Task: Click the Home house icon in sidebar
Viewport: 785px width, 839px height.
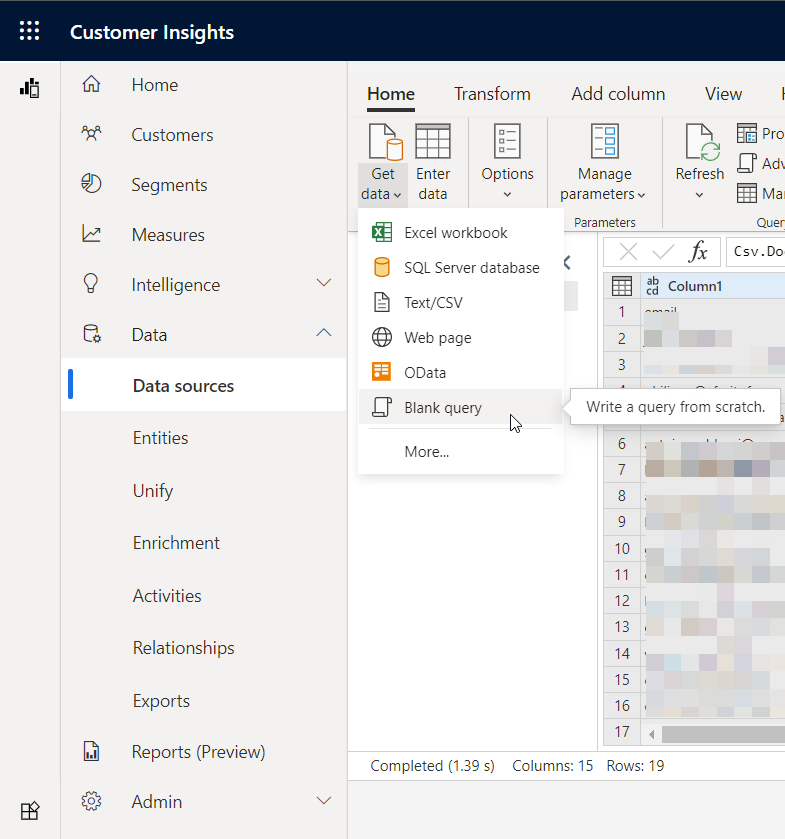Action: (91, 84)
